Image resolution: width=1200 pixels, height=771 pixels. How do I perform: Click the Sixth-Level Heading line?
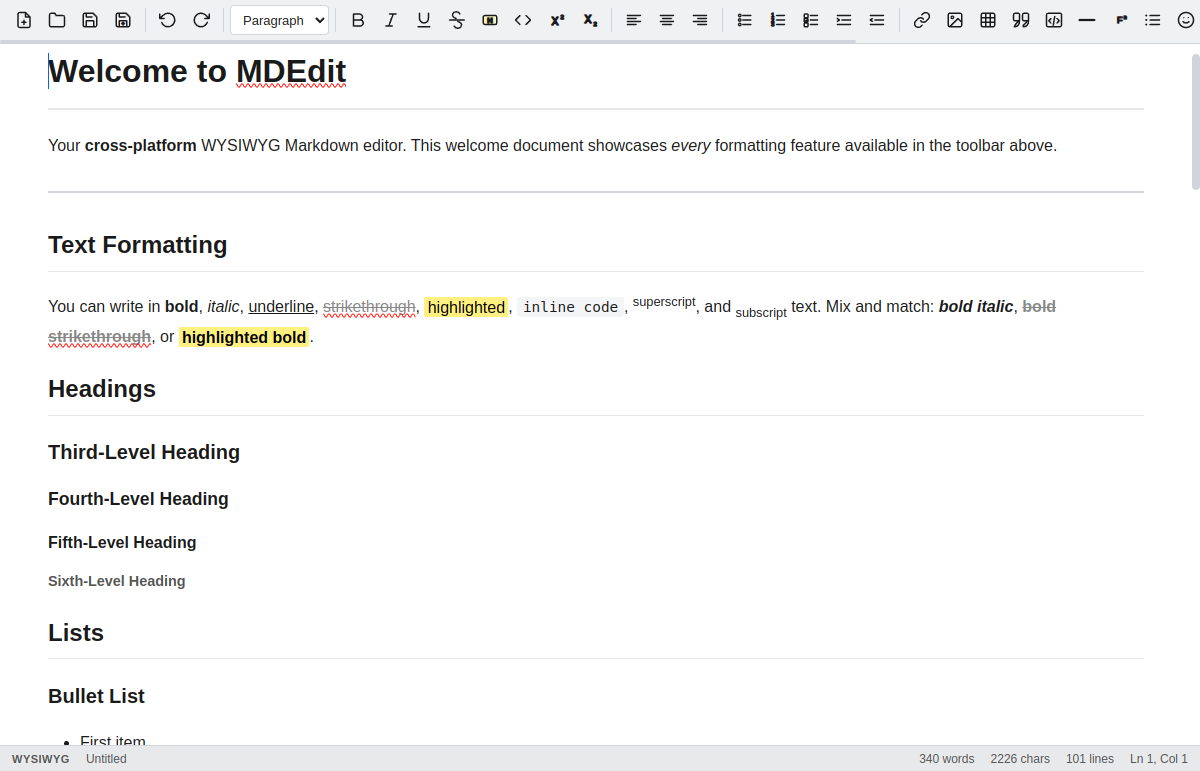coord(117,581)
